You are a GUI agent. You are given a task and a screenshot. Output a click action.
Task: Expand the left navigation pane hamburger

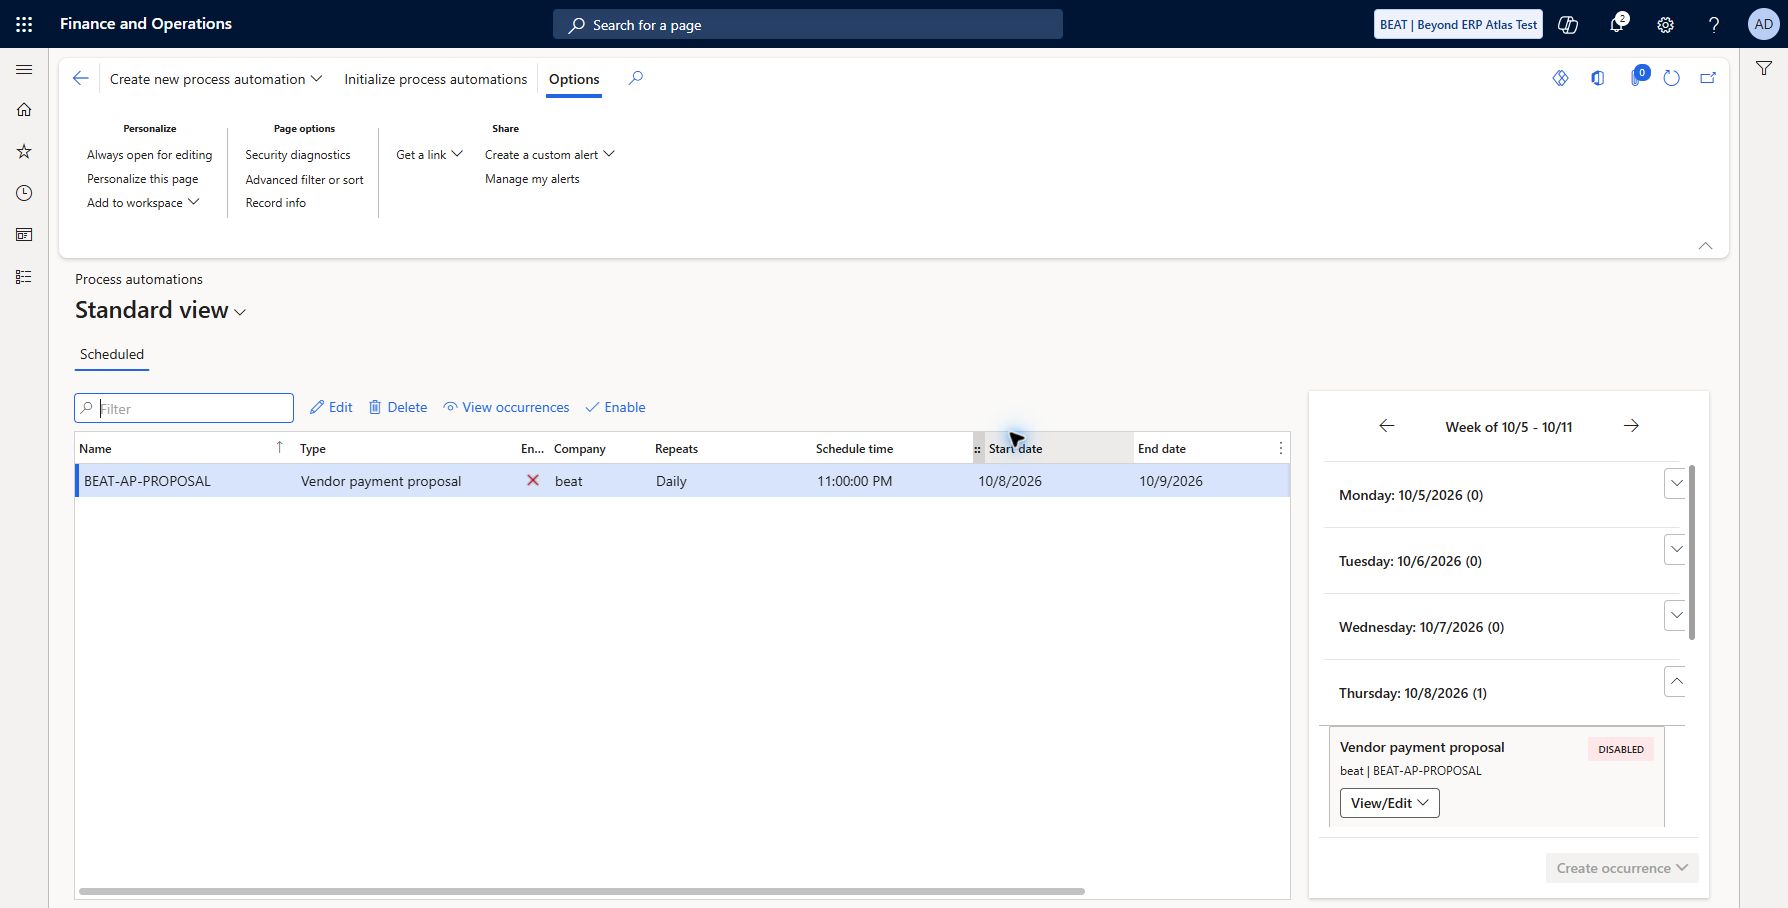click(x=24, y=69)
